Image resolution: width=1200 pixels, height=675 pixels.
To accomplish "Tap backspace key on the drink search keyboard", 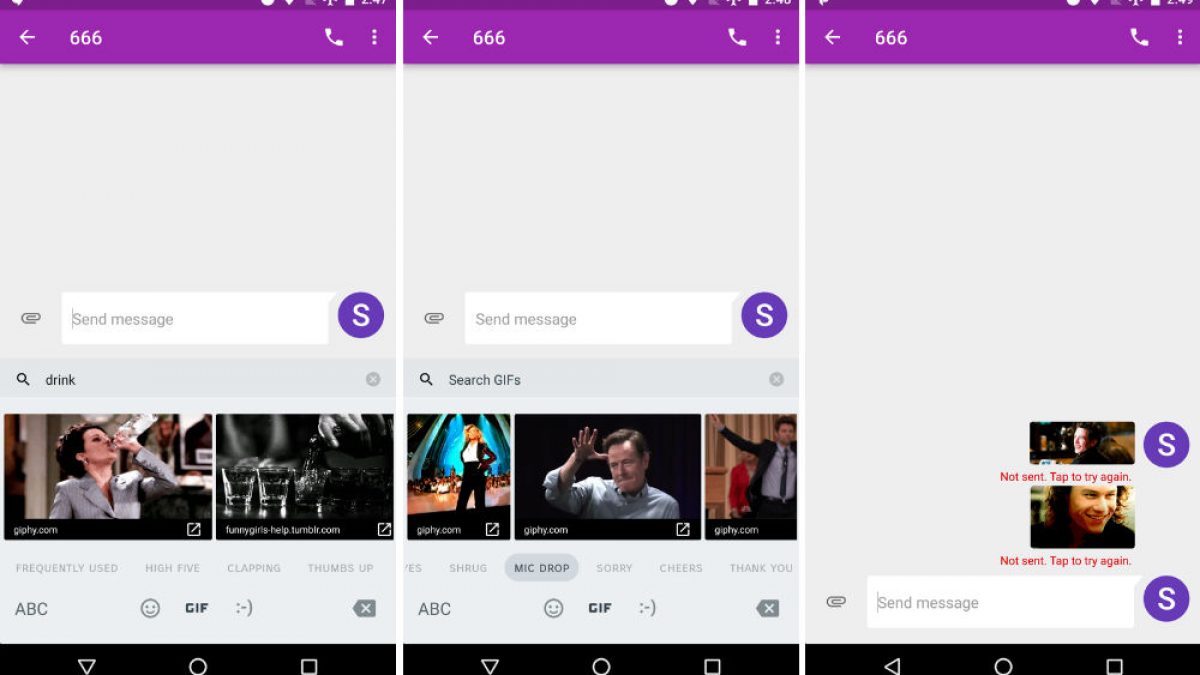I will [365, 608].
